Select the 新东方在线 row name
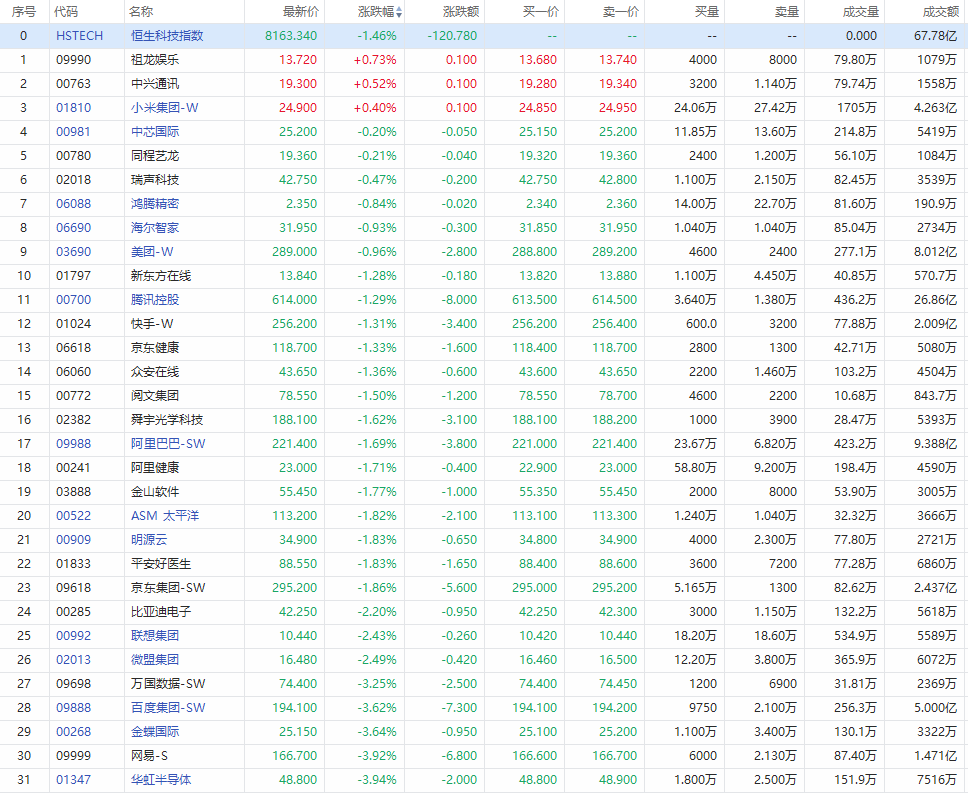The height and width of the screenshot is (795, 968). coord(161,276)
